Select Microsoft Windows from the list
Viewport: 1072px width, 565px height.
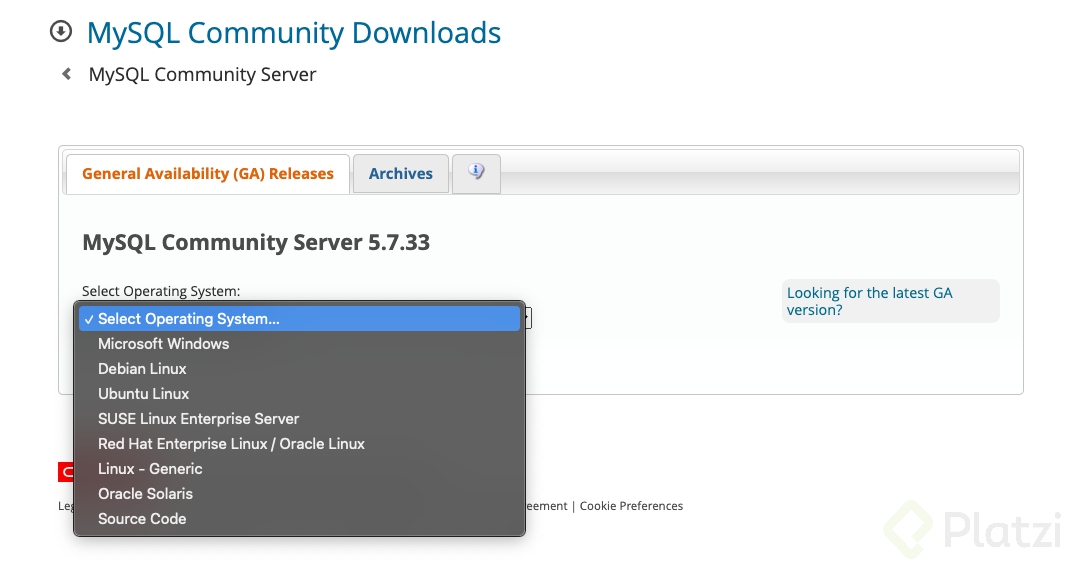click(x=299, y=344)
